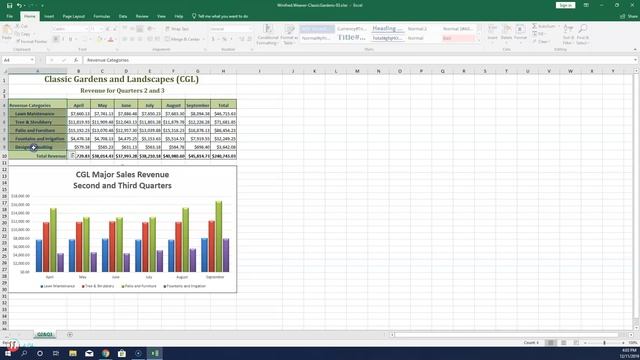Switch to the View tab

coord(162,16)
